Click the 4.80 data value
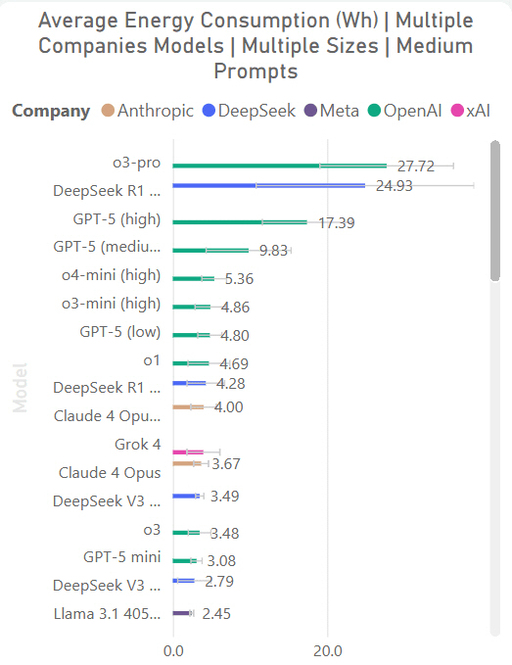Screen dimensions: 512x665 (235, 336)
